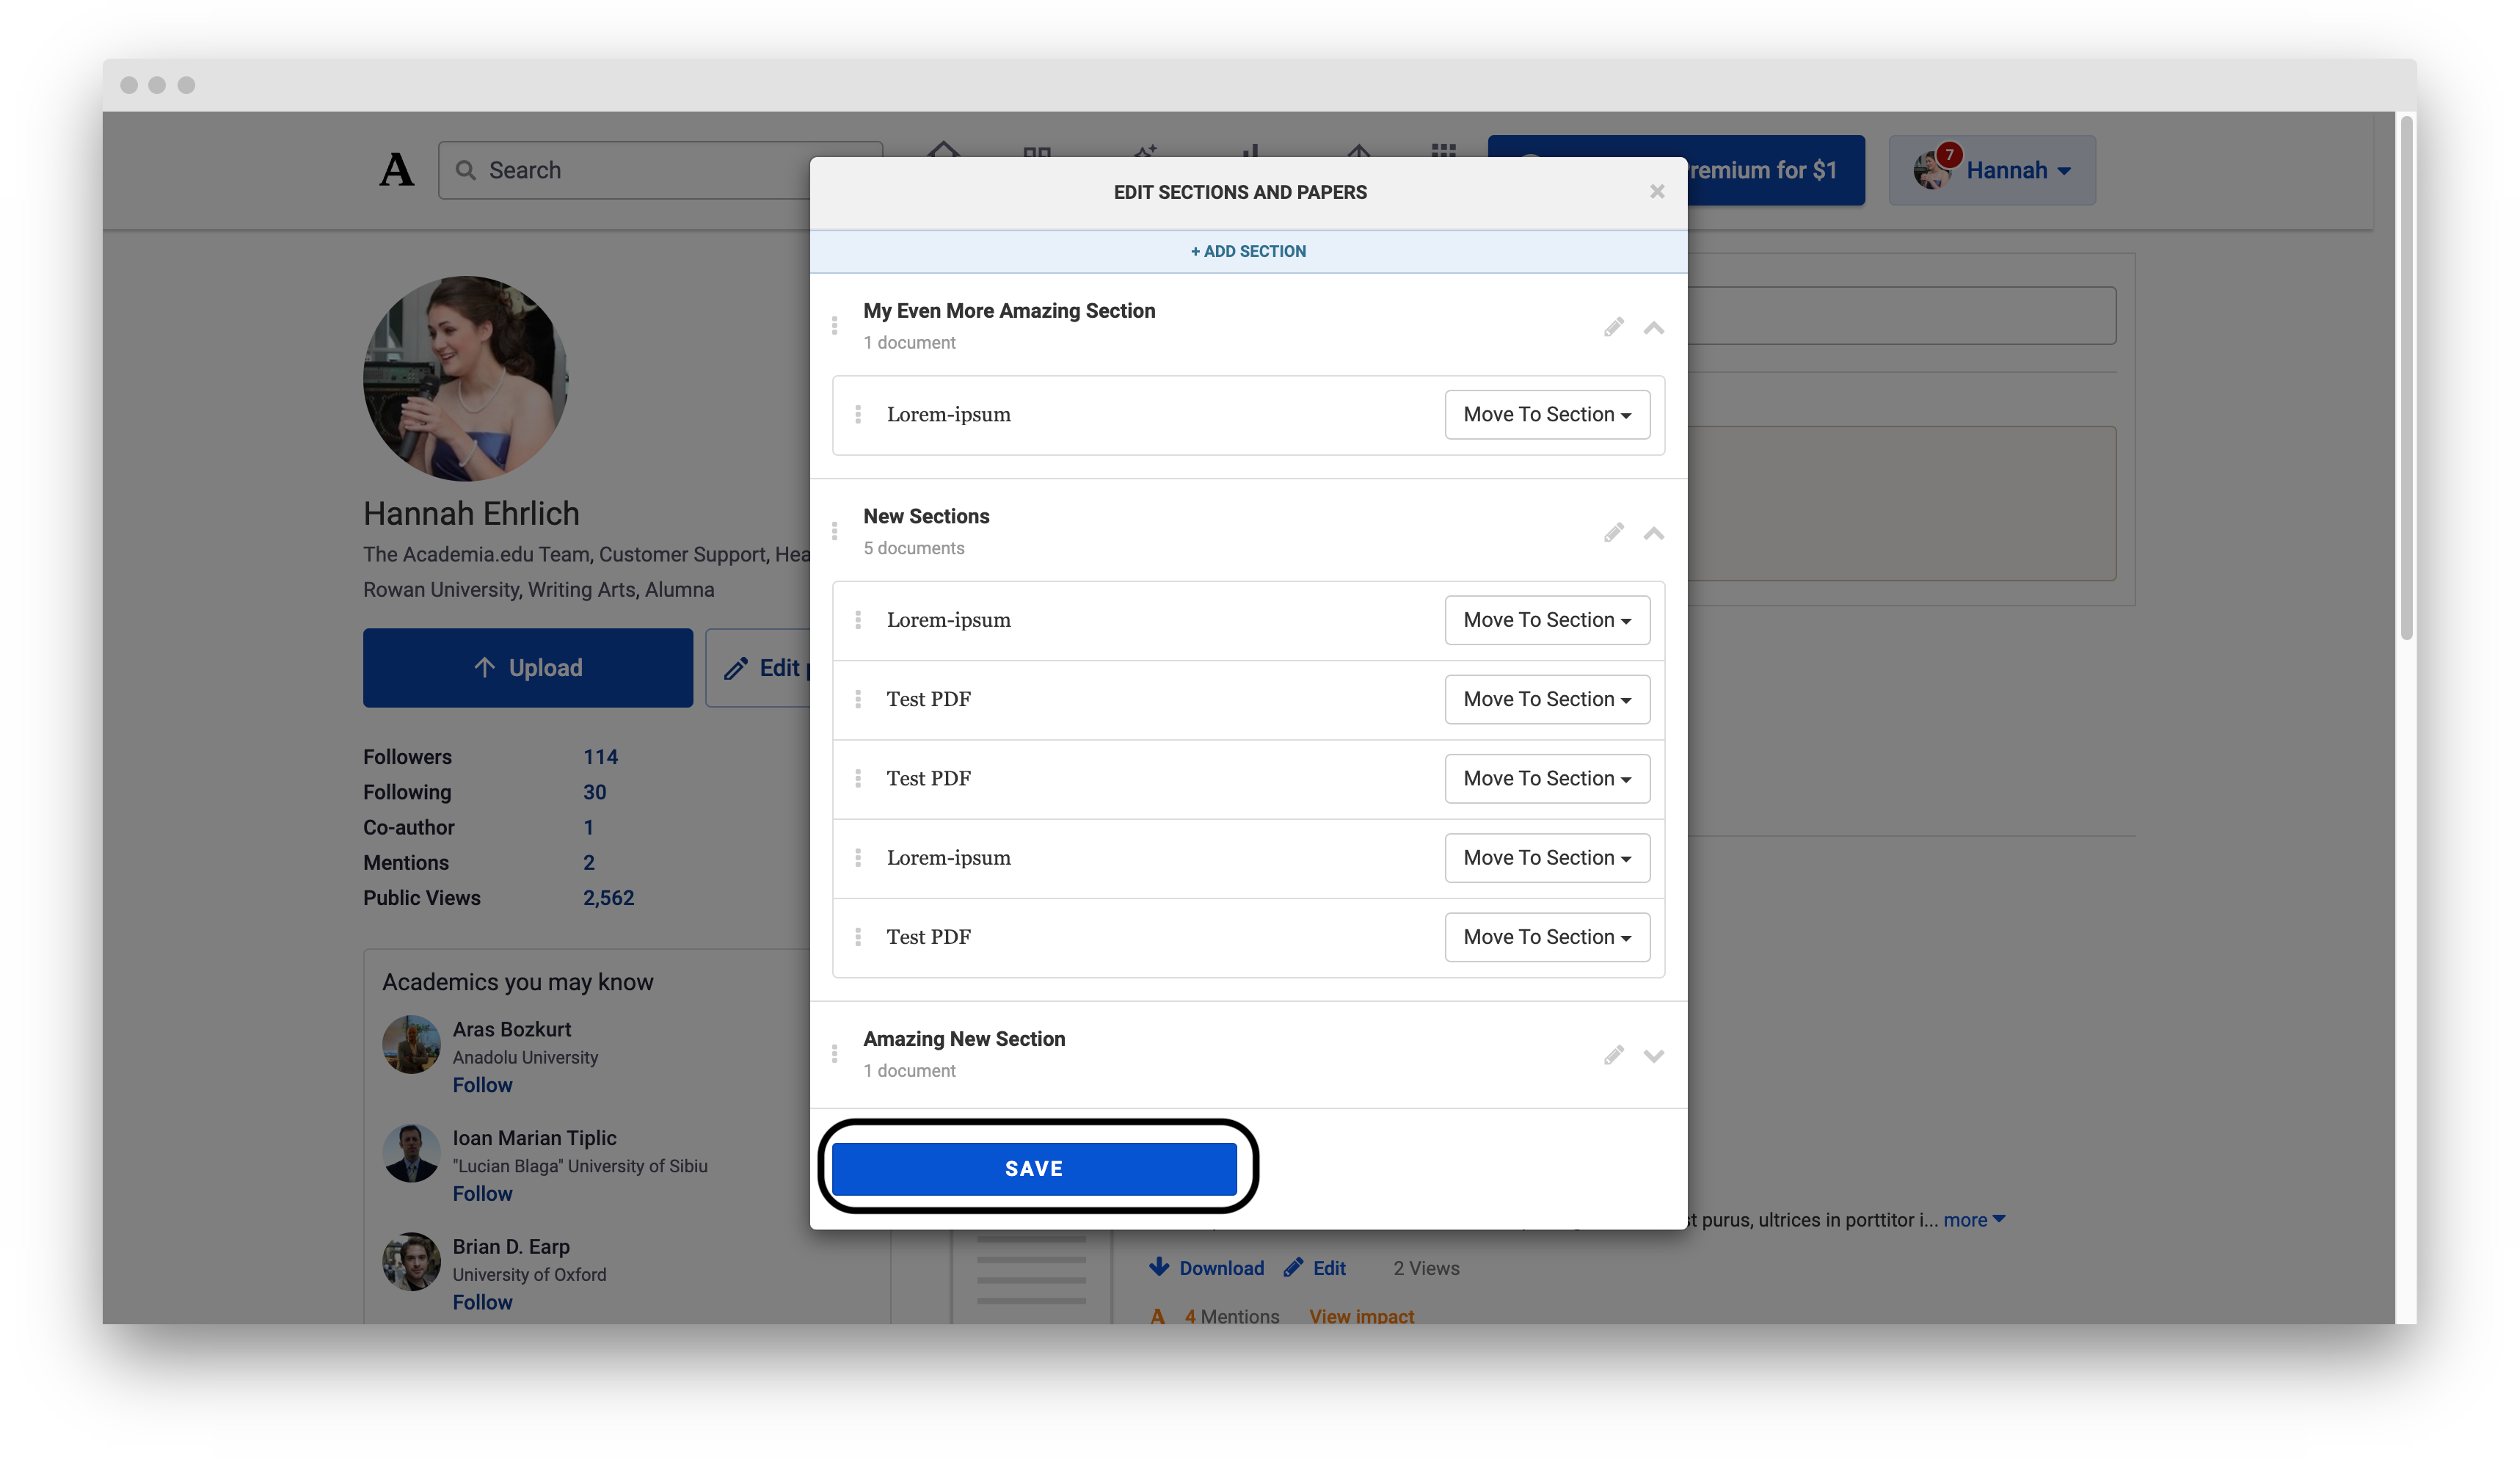Open Move To Section for first Test PDF

(x=1547, y=699)
